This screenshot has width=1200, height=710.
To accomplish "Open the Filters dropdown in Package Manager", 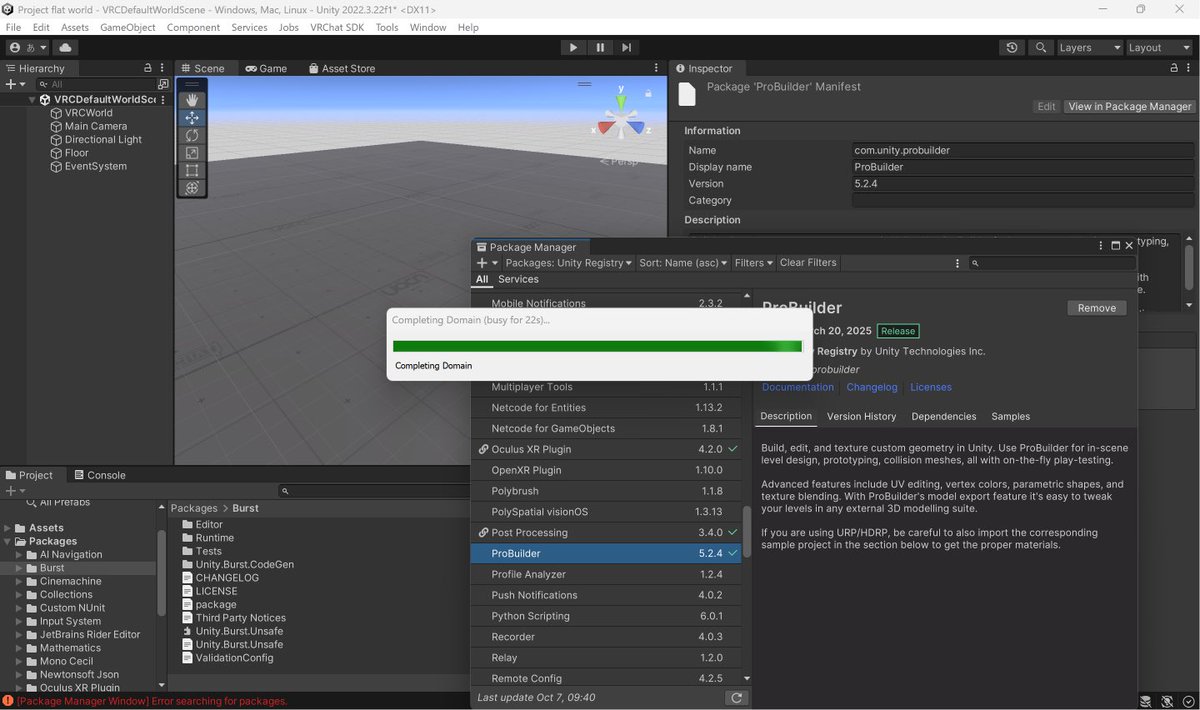I will coord(754,263).
